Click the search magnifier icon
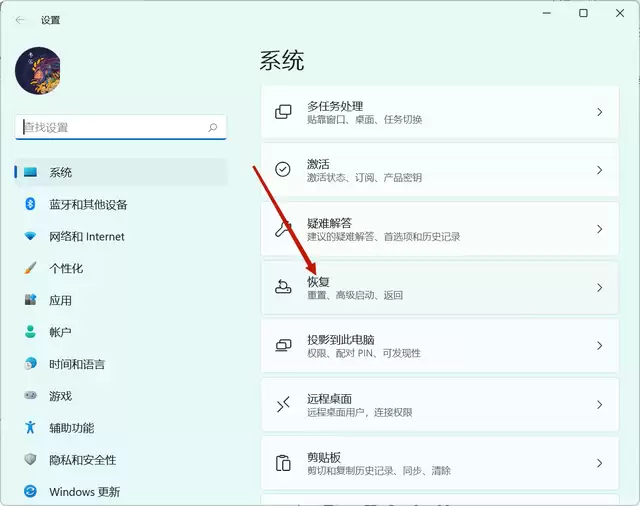The image size is (640, 506). tap(212, 128)
